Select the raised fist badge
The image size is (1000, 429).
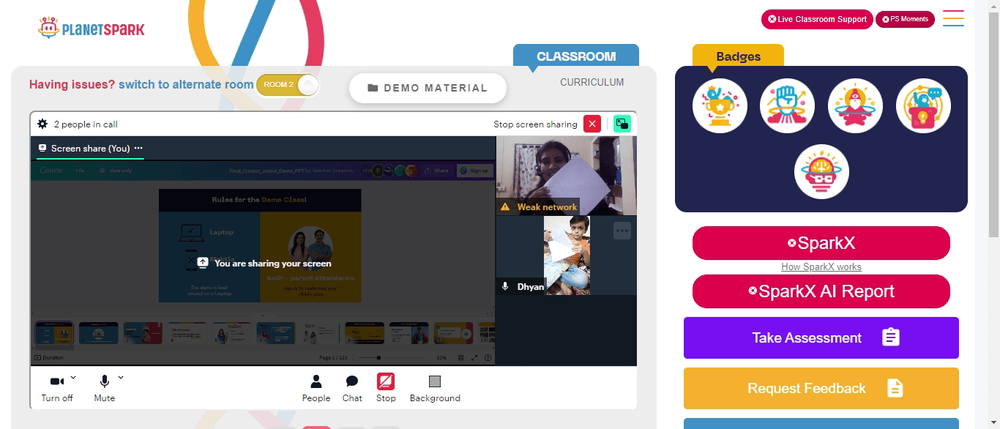[x=787, y=106]
